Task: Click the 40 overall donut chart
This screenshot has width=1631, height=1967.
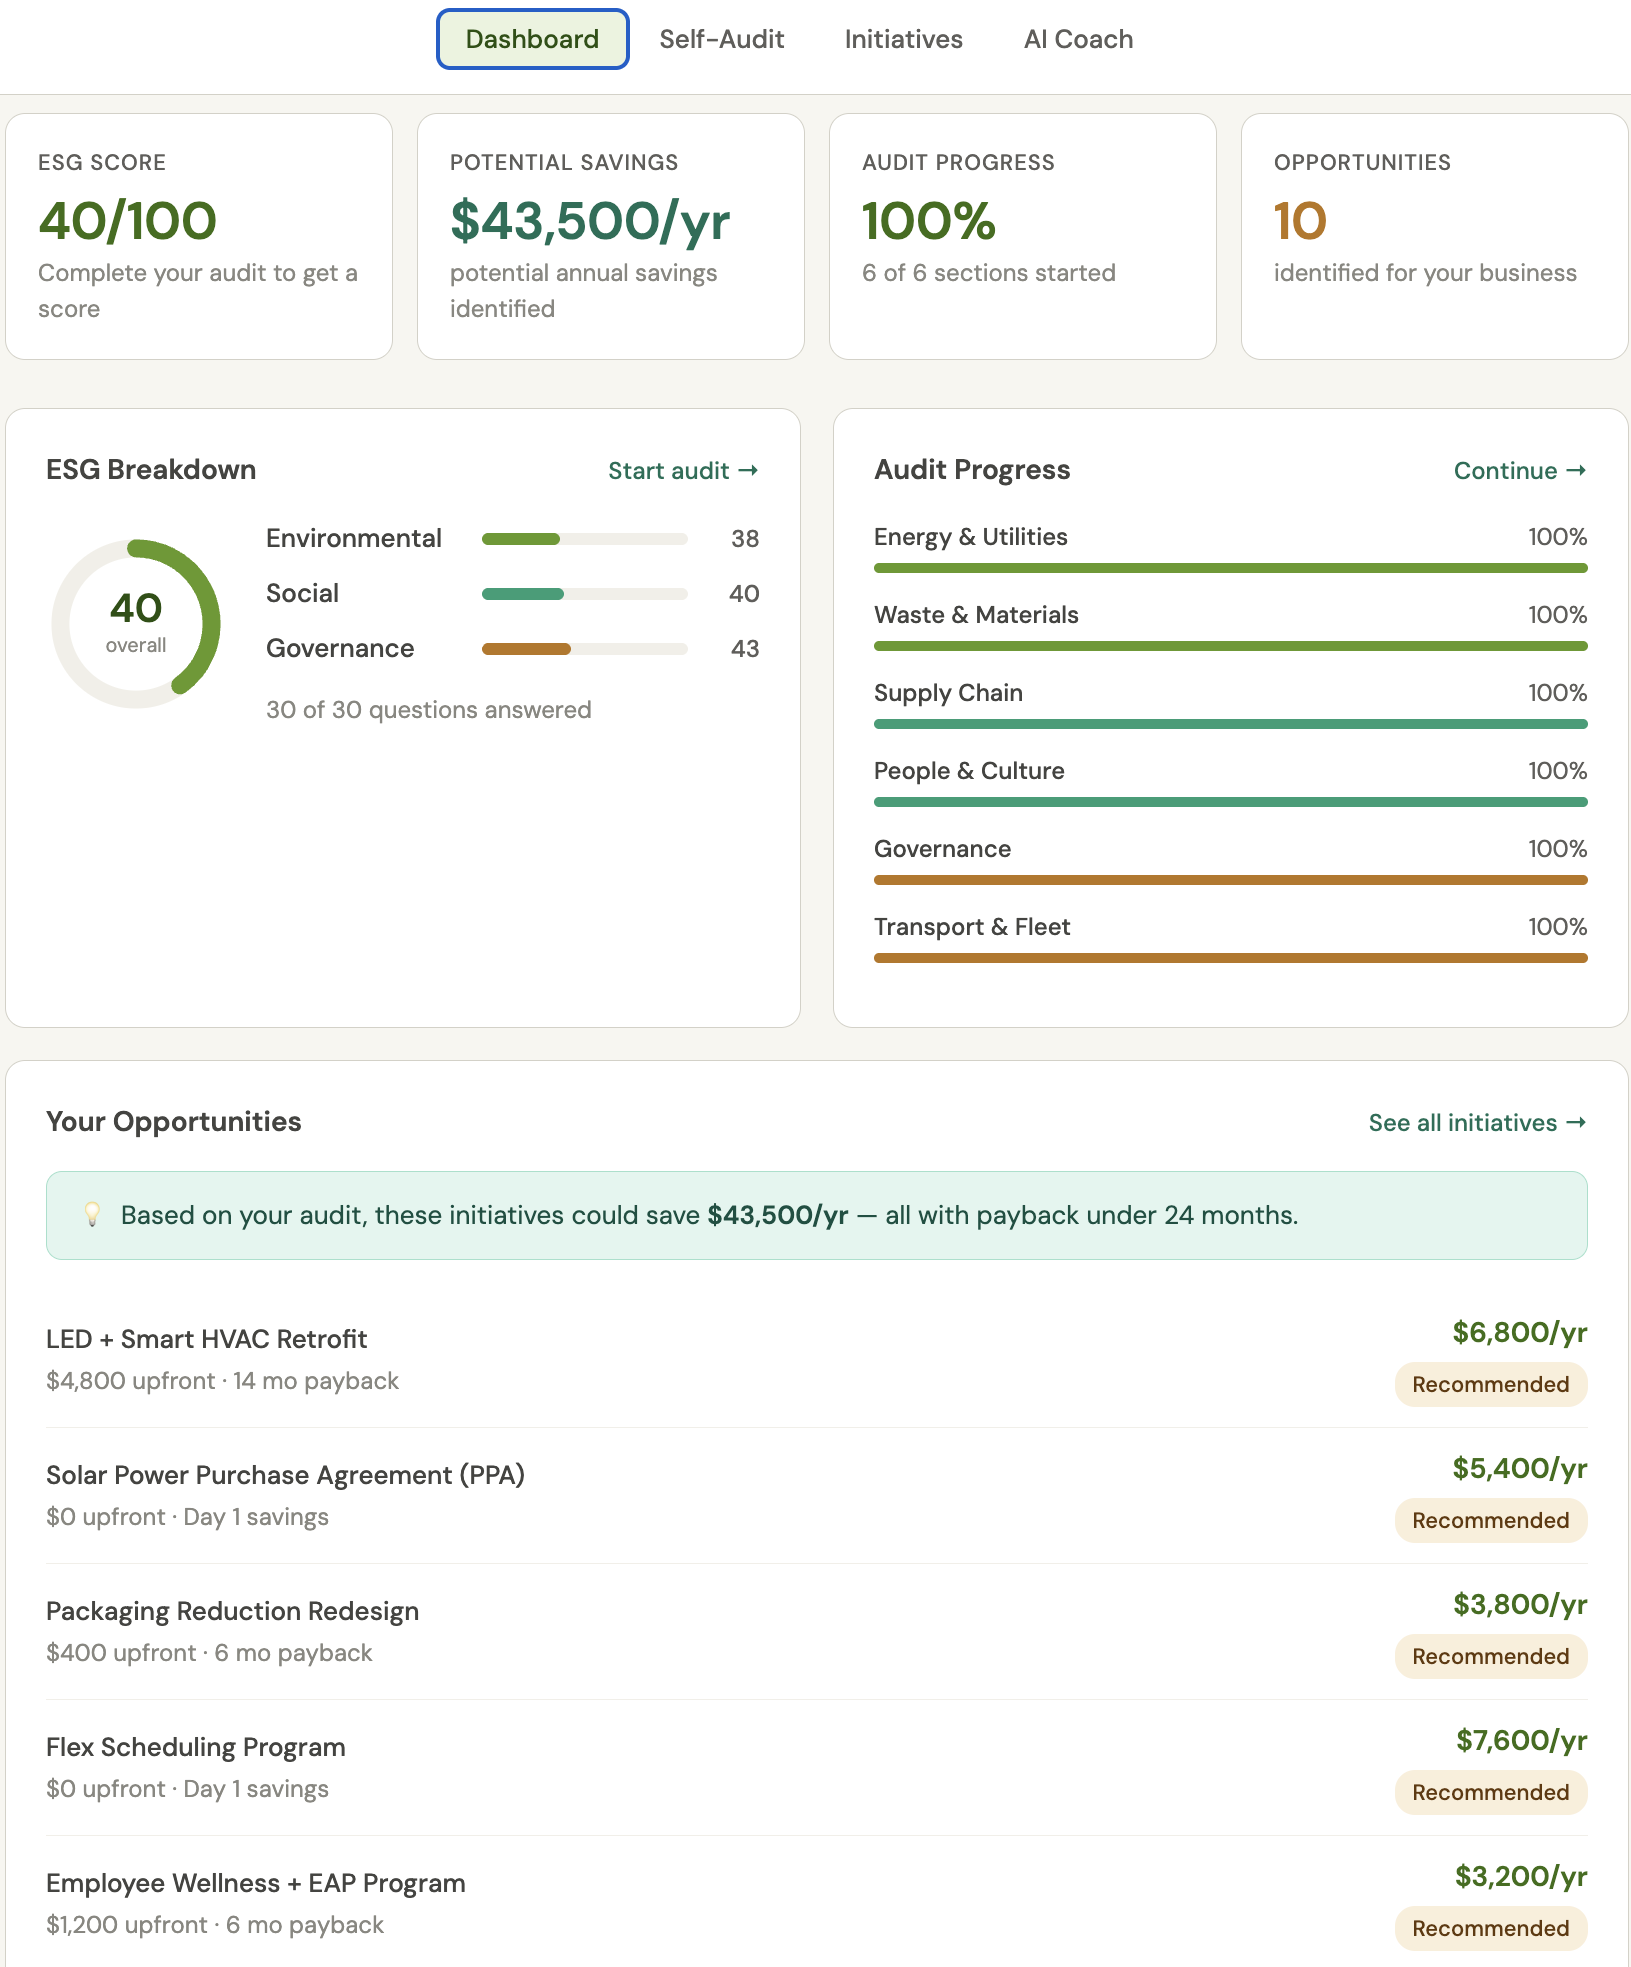Action: (136, 624)
